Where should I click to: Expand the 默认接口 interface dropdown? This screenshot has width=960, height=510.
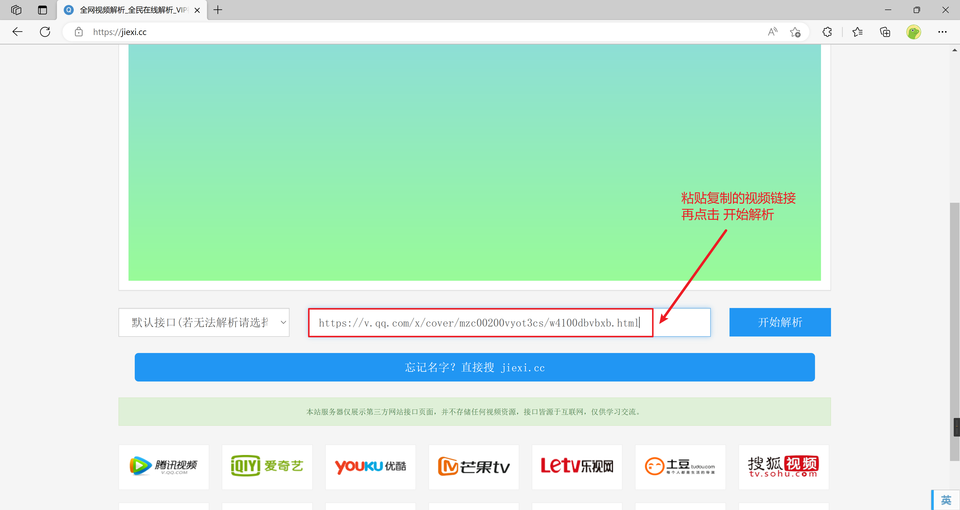(204, 322)
